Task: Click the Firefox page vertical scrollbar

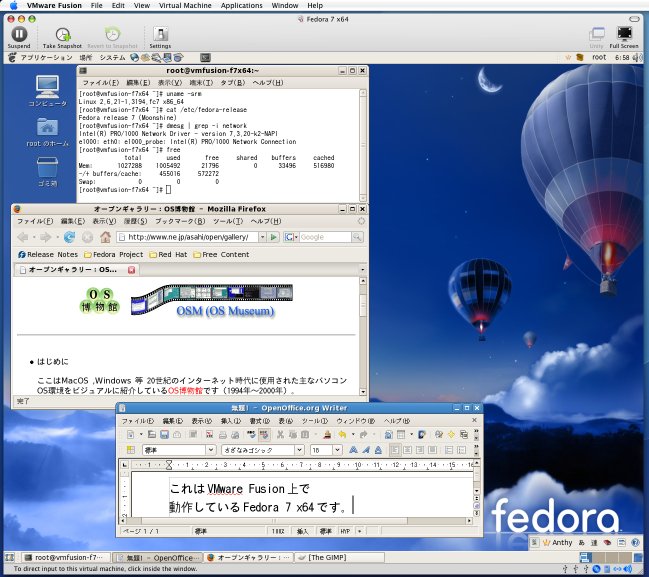Action: (x=363, y=336)
